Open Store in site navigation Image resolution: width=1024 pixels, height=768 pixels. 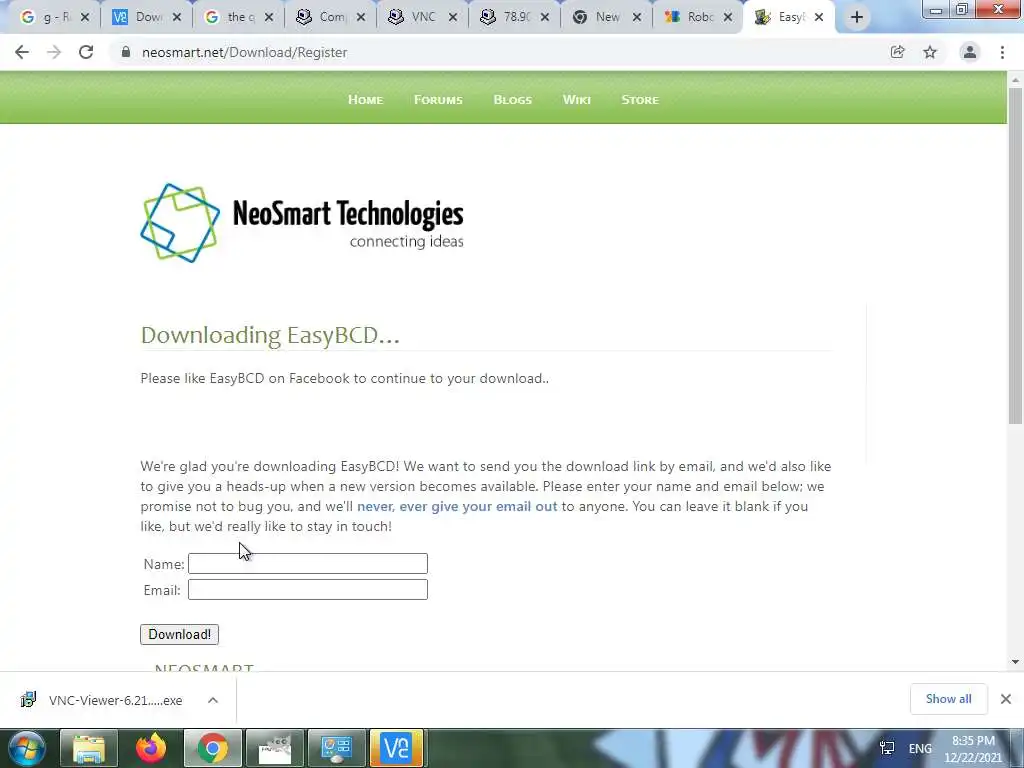coord(640,100)
